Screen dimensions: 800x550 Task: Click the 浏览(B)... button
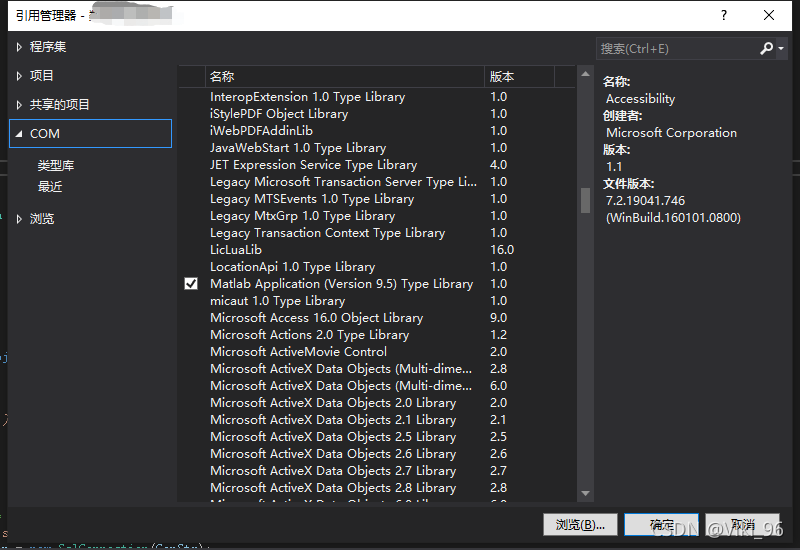(580, 525)
